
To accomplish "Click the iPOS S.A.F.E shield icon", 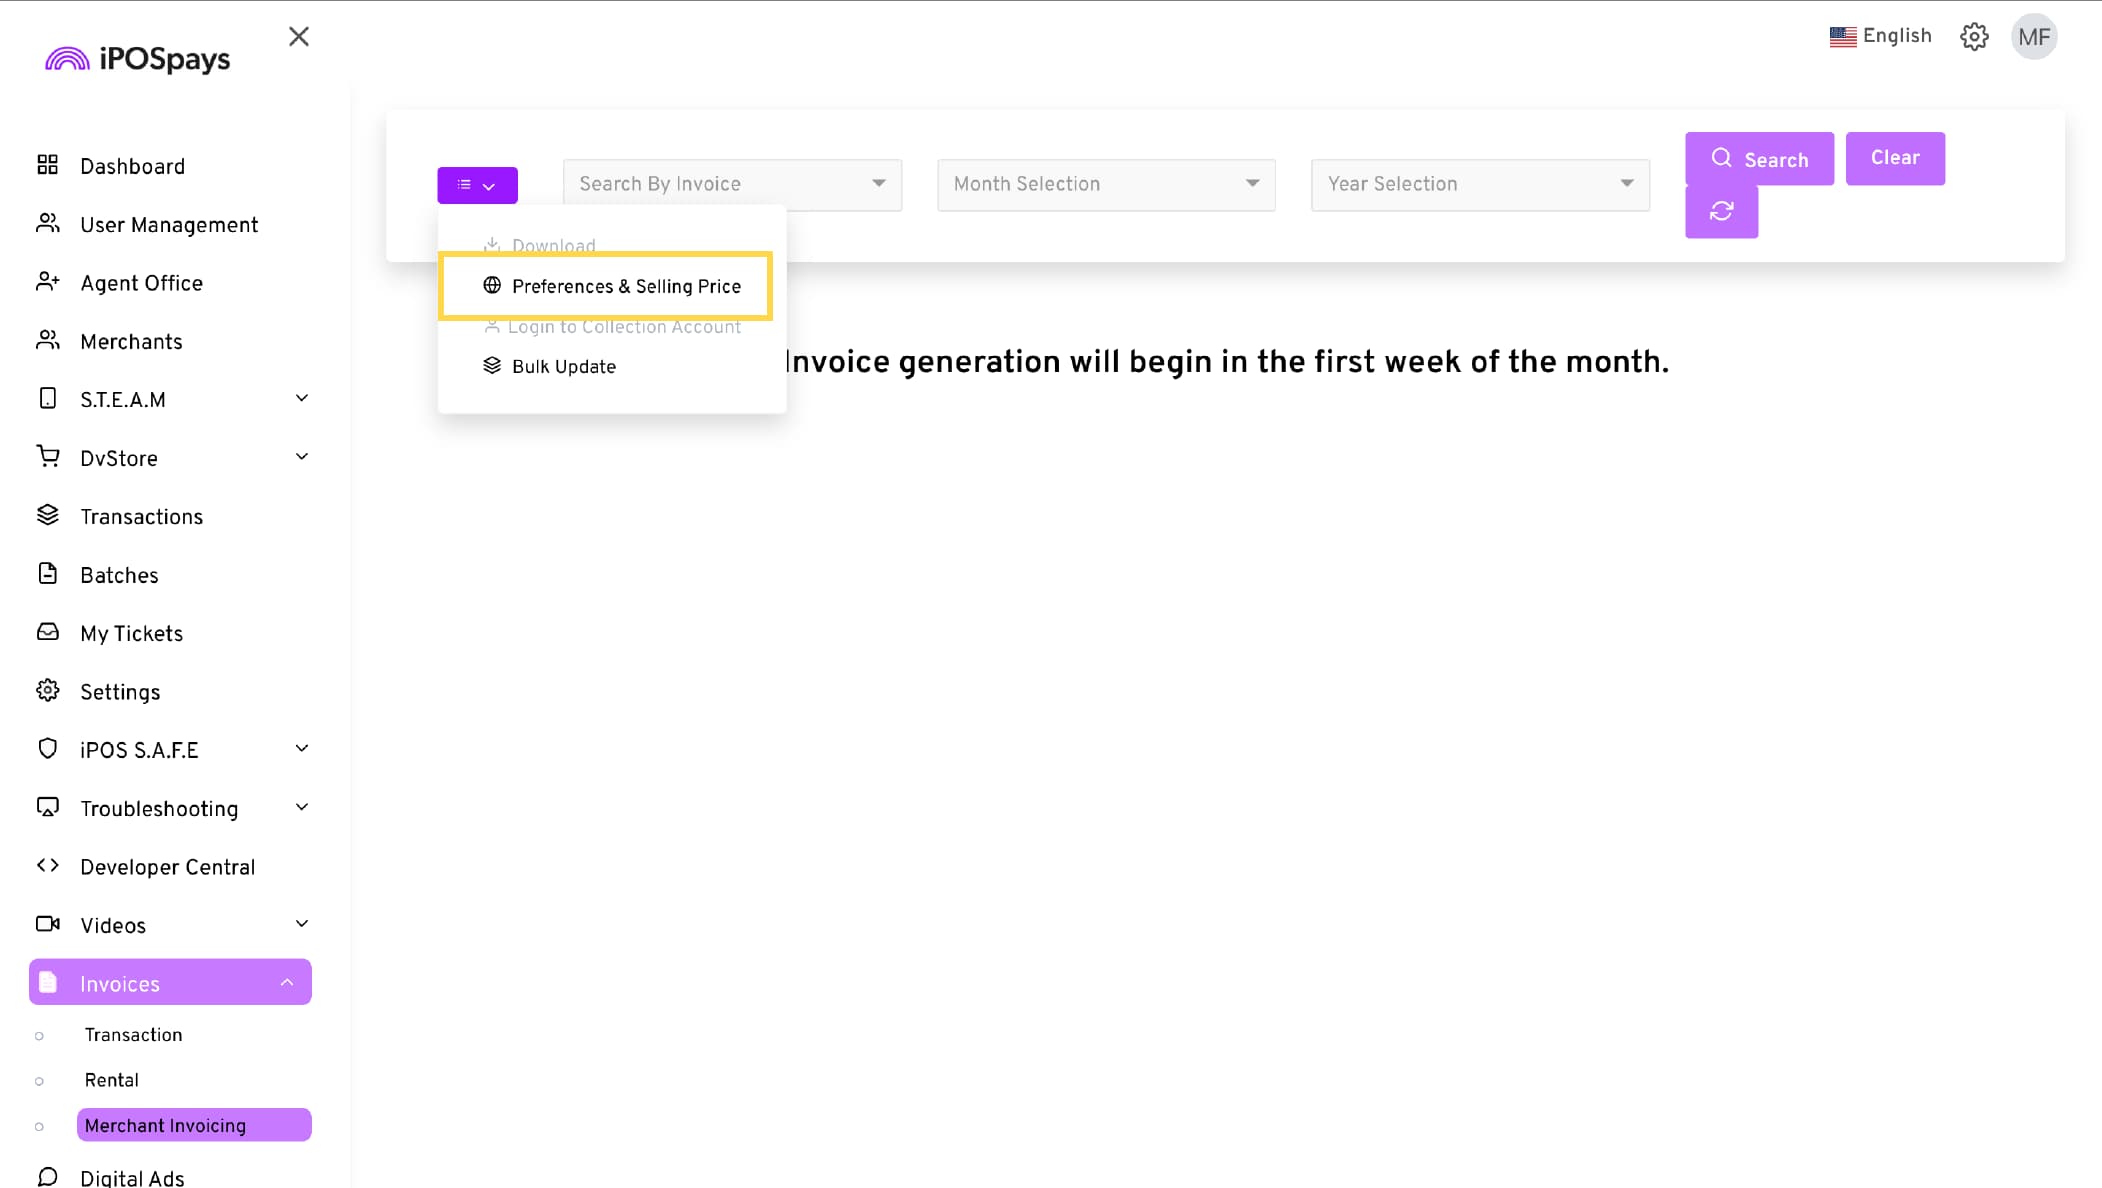I will pos(47,749).
